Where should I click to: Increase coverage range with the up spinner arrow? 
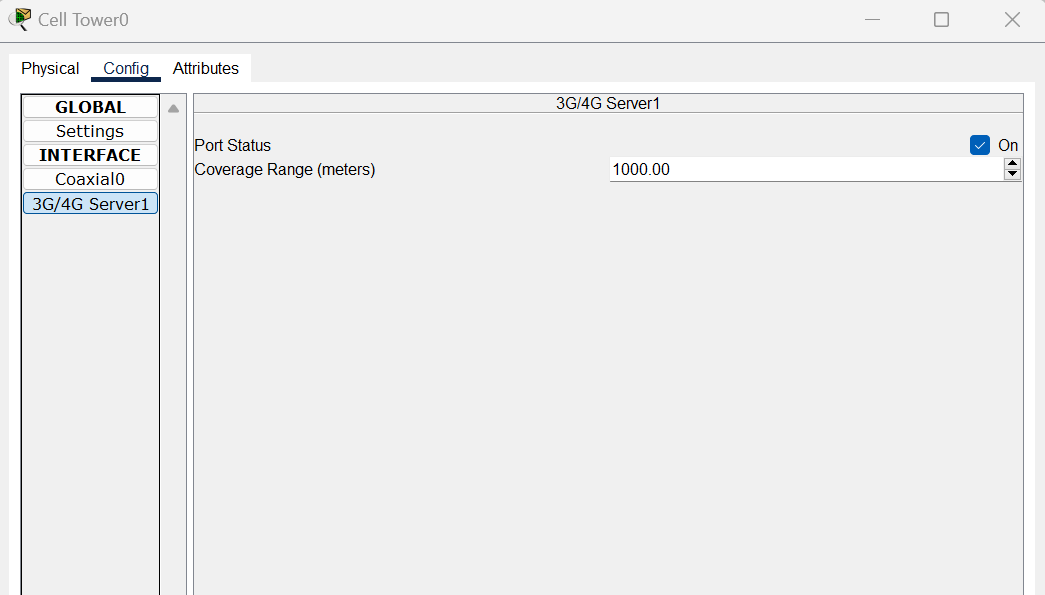(1012, 164)
